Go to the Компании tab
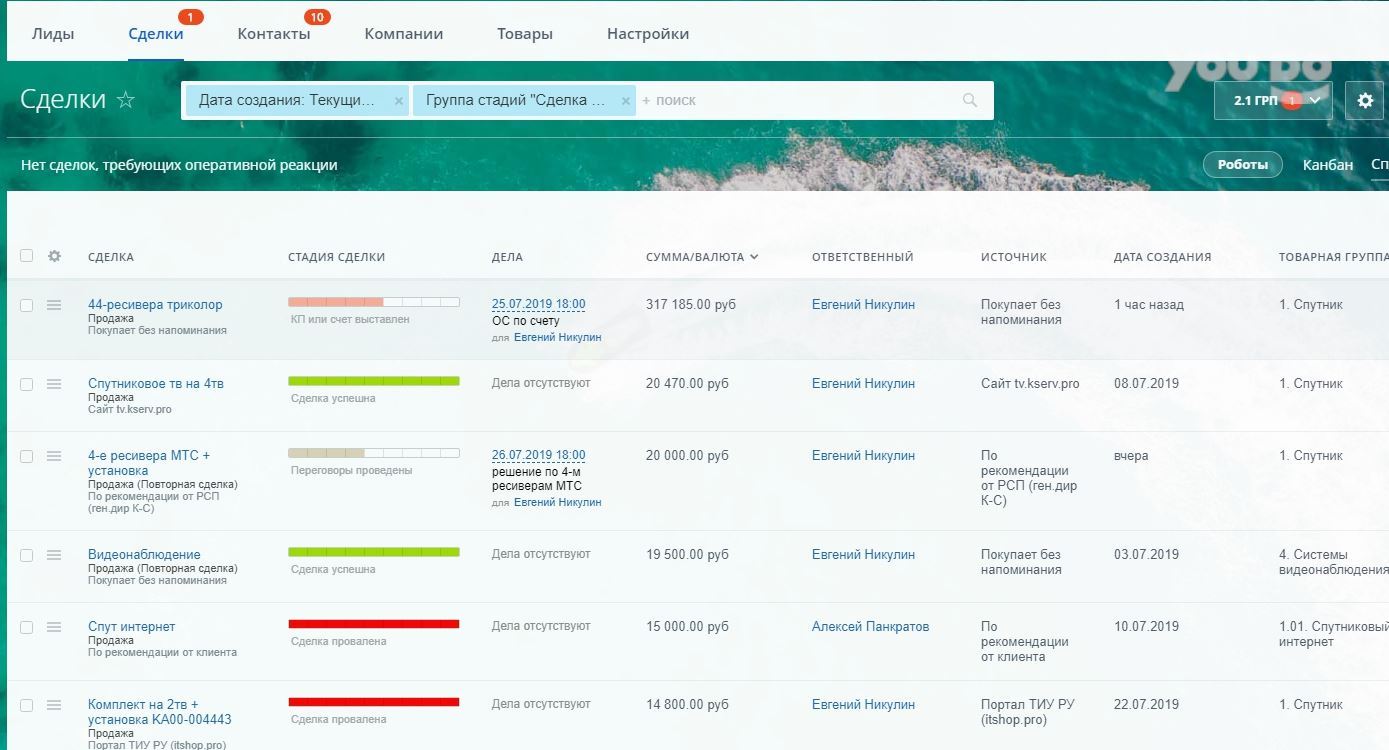This screenshot has width=1389, height=750. [404, 34]
